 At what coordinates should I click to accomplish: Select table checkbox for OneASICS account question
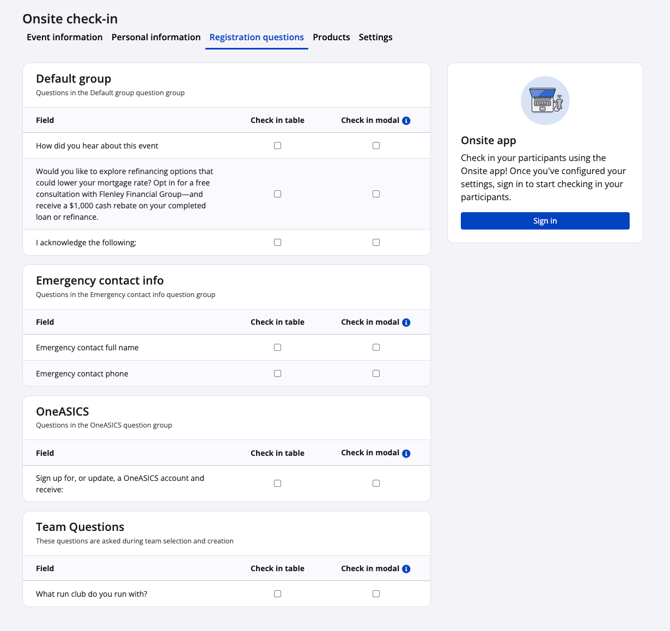click(278, 484)
